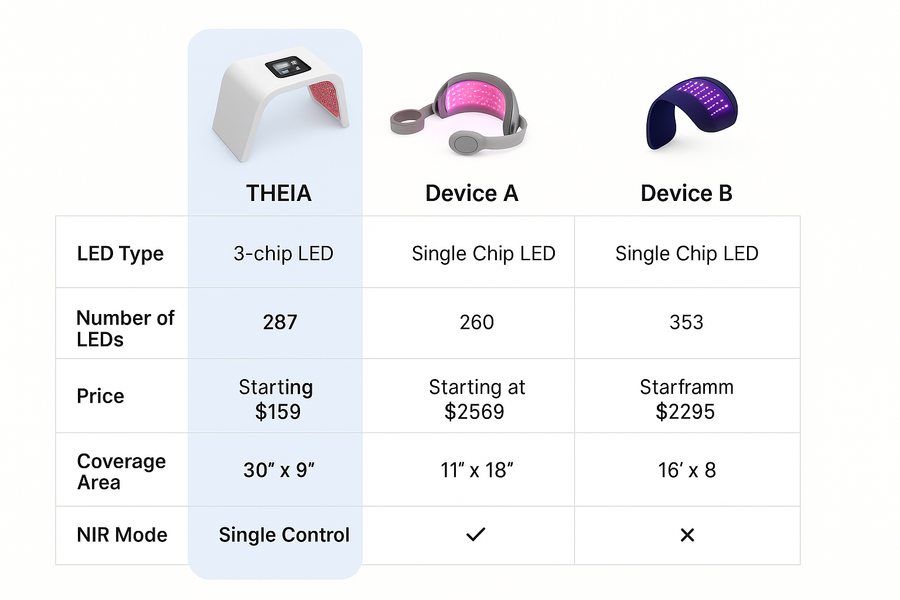Screen dimensions: 900x600
Task: Select the Device B column heading
Action: 686,193
